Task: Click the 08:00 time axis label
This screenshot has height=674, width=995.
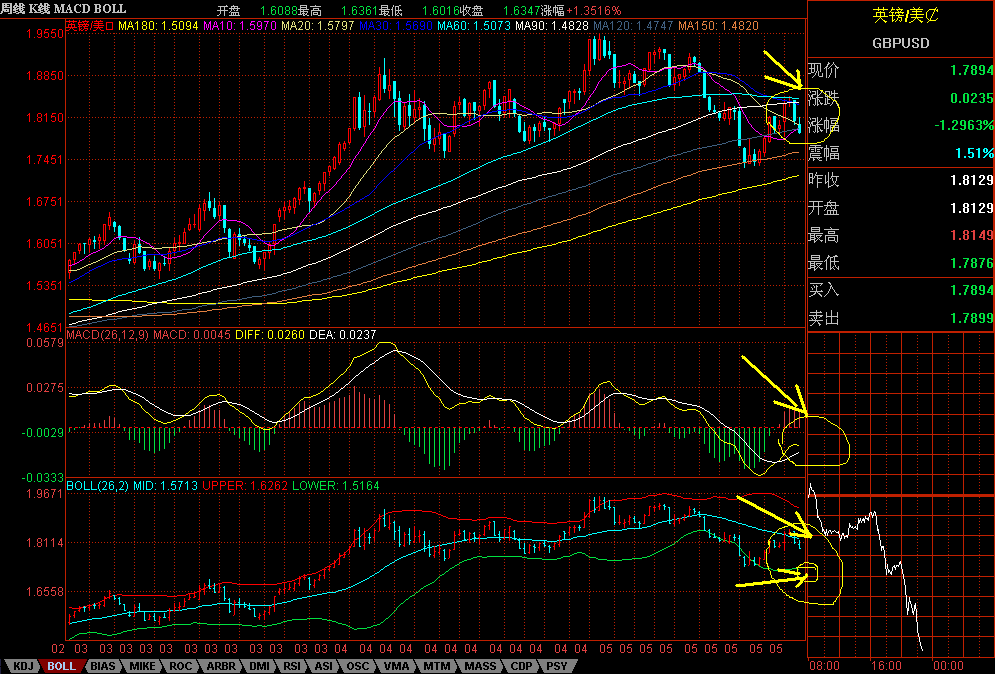Action: click(824, 666)
